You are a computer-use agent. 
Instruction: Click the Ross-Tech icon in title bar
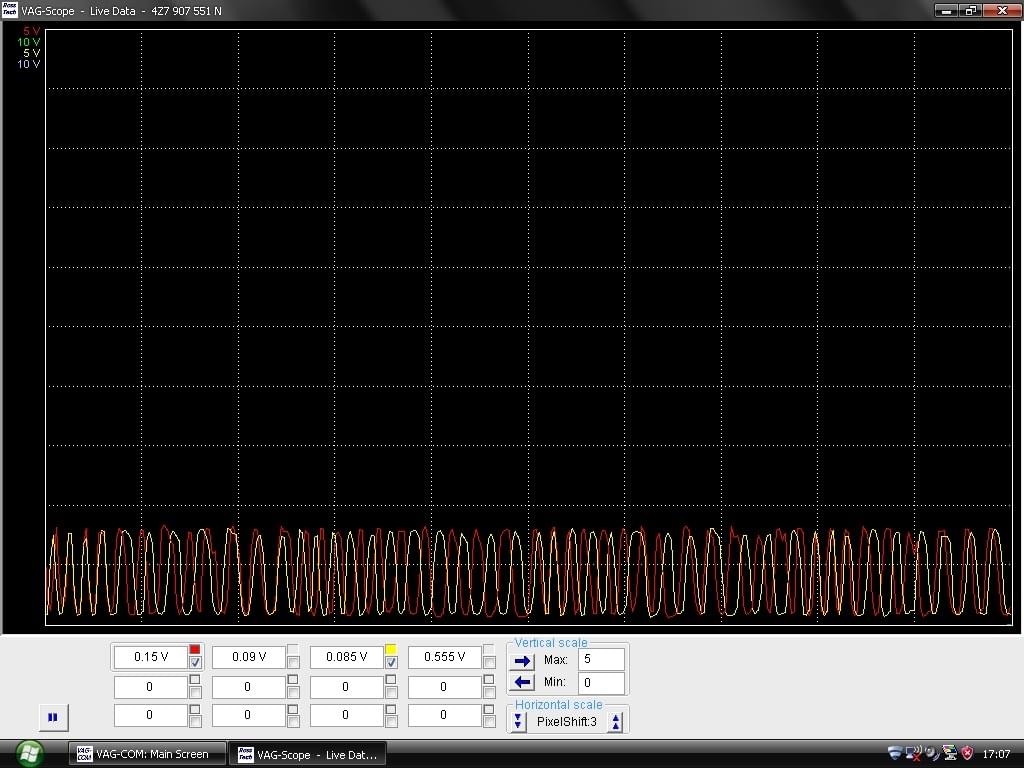click(x=10, y=10)
